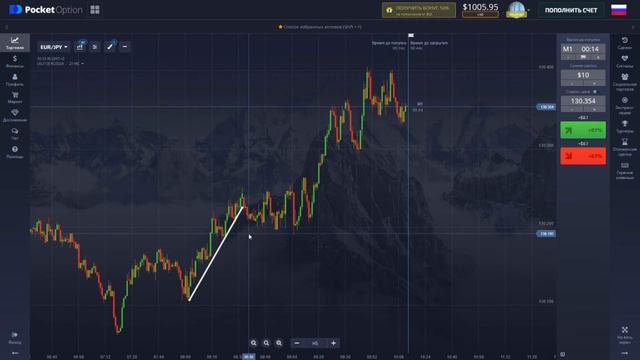Open the EUR/JPY asset dropdown
Screen dimensions: 640x360
click(53, 47)
